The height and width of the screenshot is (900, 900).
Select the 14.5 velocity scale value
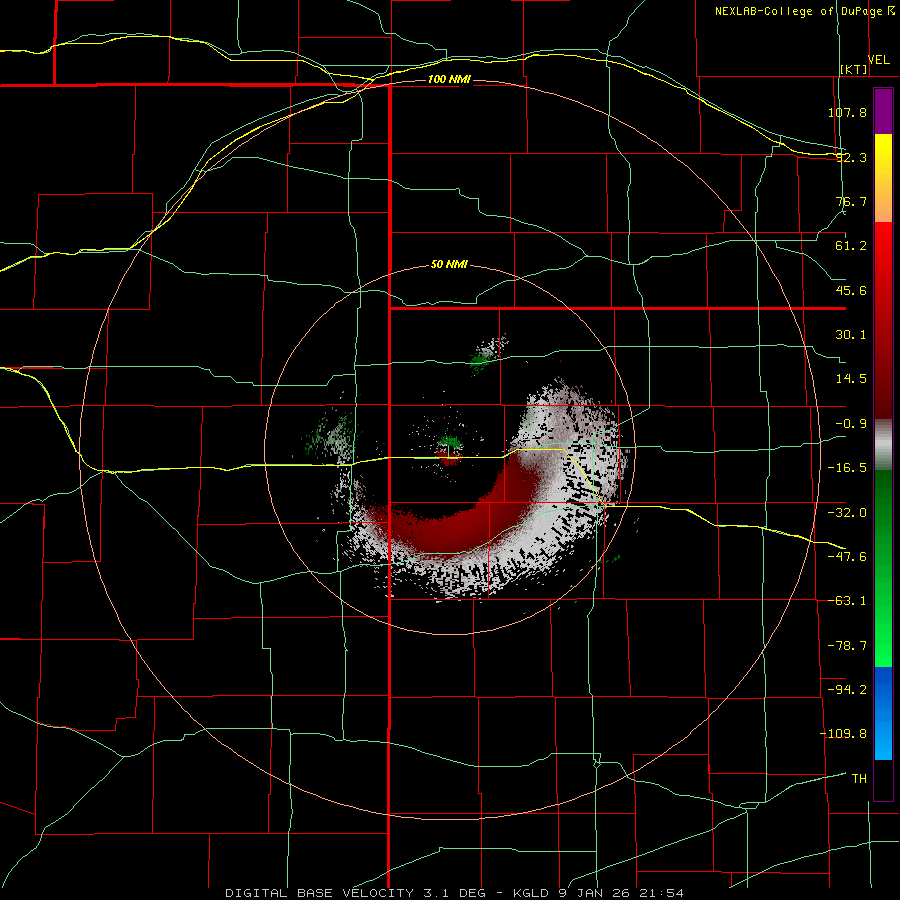[x=851, y=379]
